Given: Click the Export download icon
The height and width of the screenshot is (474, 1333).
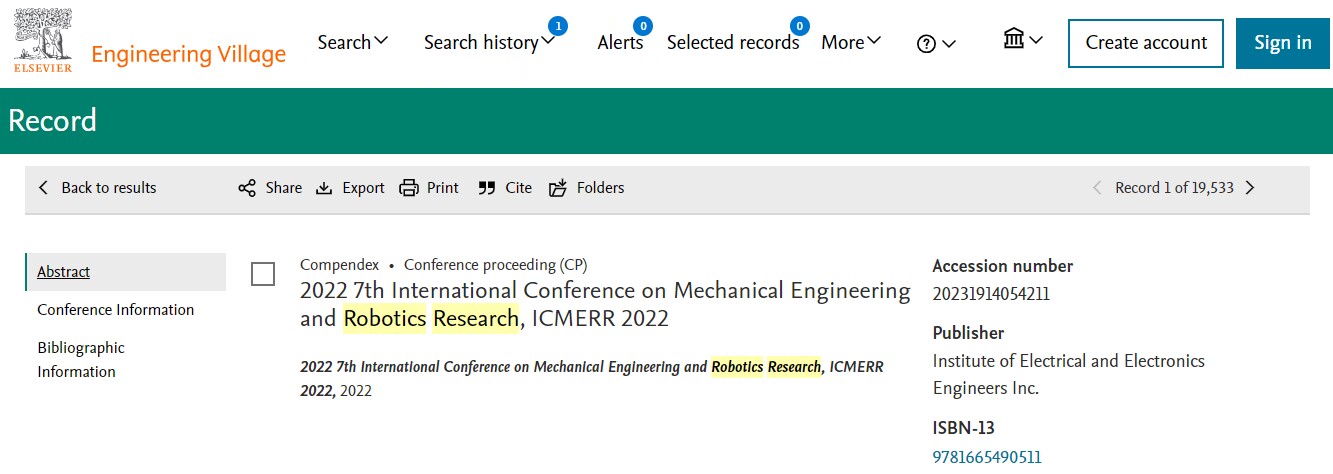Looking at the screenshot, I should 324,188.
